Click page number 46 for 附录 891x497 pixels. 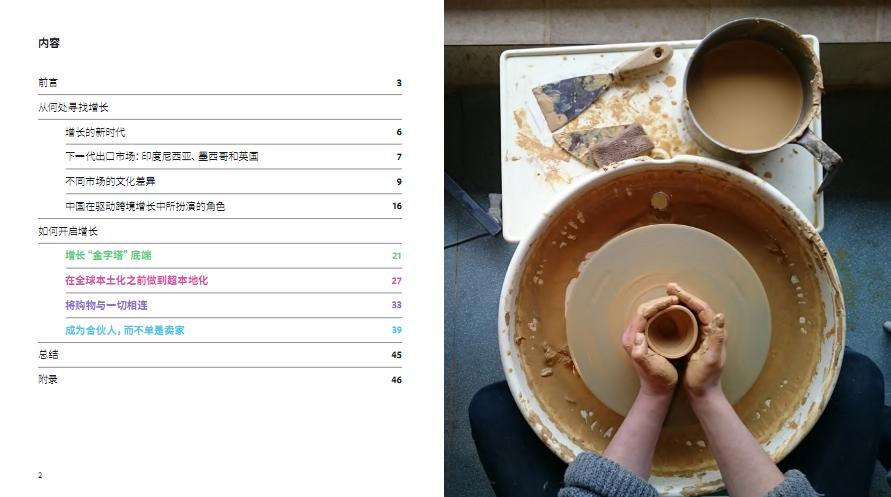point(397,380)
